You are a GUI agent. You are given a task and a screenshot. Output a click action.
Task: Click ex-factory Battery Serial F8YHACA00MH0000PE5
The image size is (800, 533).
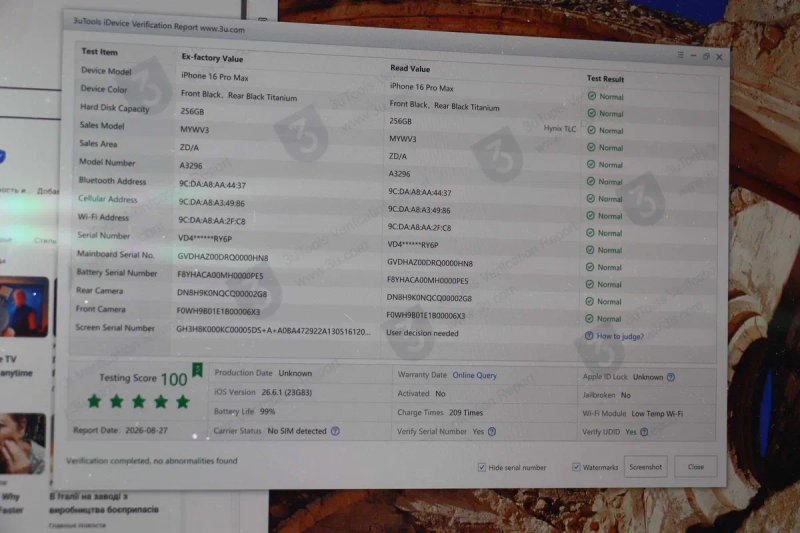coord(220,275)
